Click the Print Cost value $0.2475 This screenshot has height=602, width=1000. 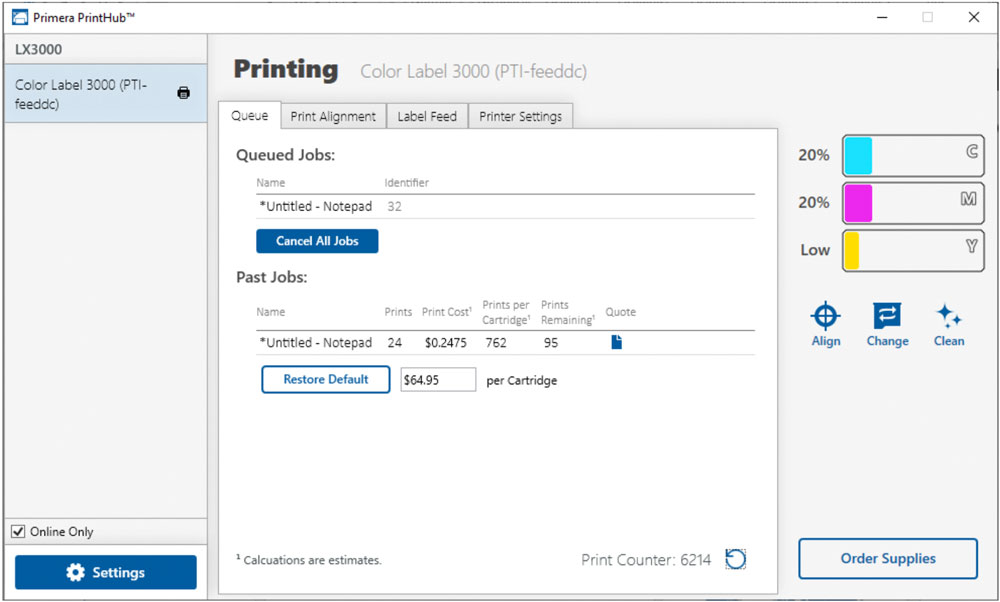tap(445, 342)
